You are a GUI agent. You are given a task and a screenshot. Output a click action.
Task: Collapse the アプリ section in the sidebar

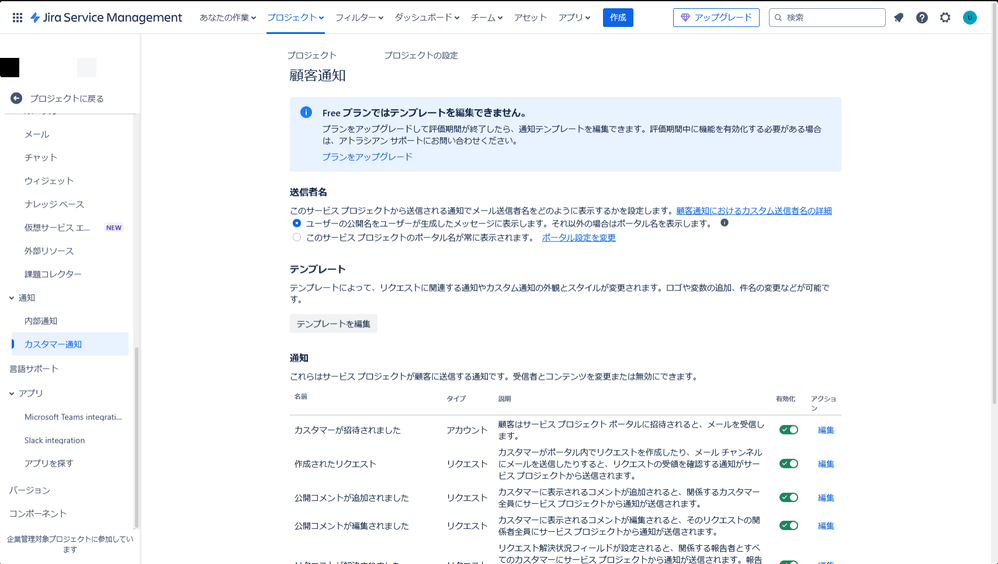point(11,393)
